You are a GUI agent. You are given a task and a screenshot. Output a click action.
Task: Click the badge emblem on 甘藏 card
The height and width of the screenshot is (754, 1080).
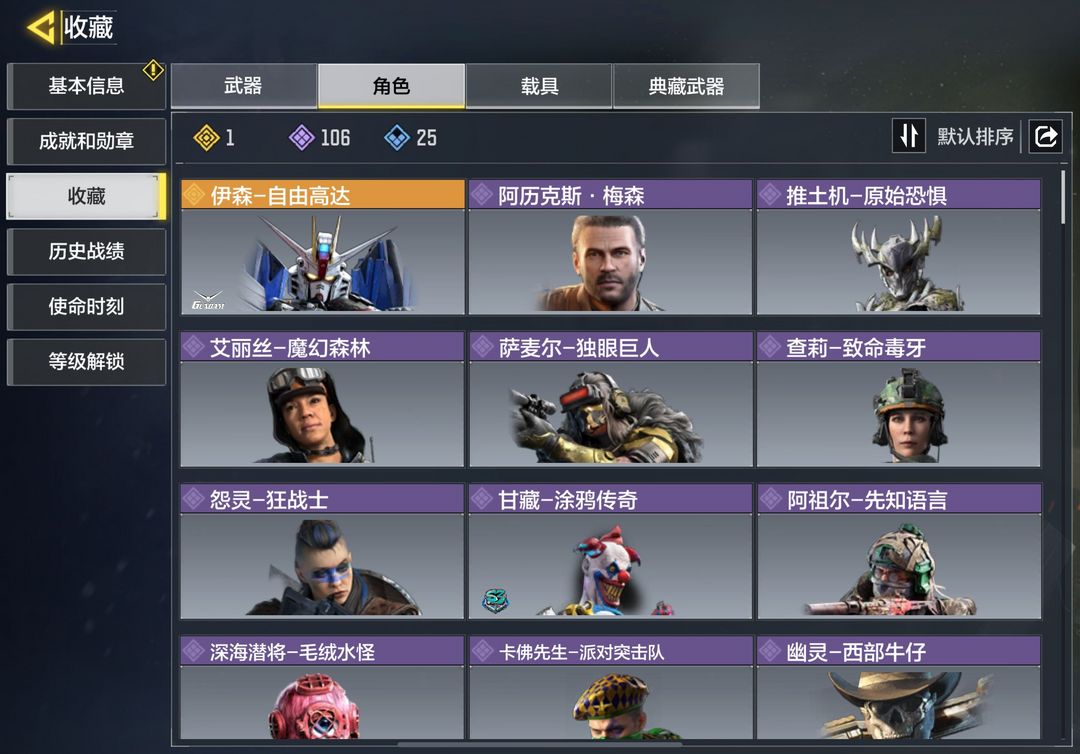(x=495, y=600)
